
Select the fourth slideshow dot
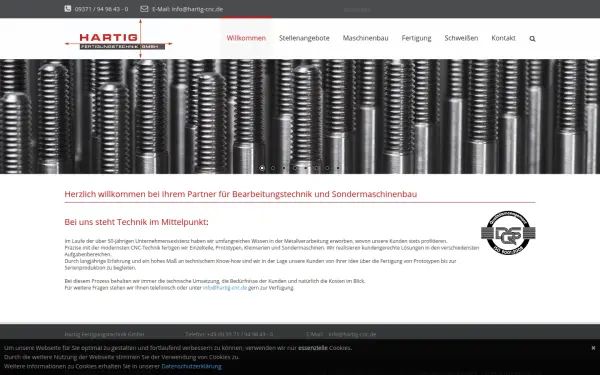[x=295, y=168]
